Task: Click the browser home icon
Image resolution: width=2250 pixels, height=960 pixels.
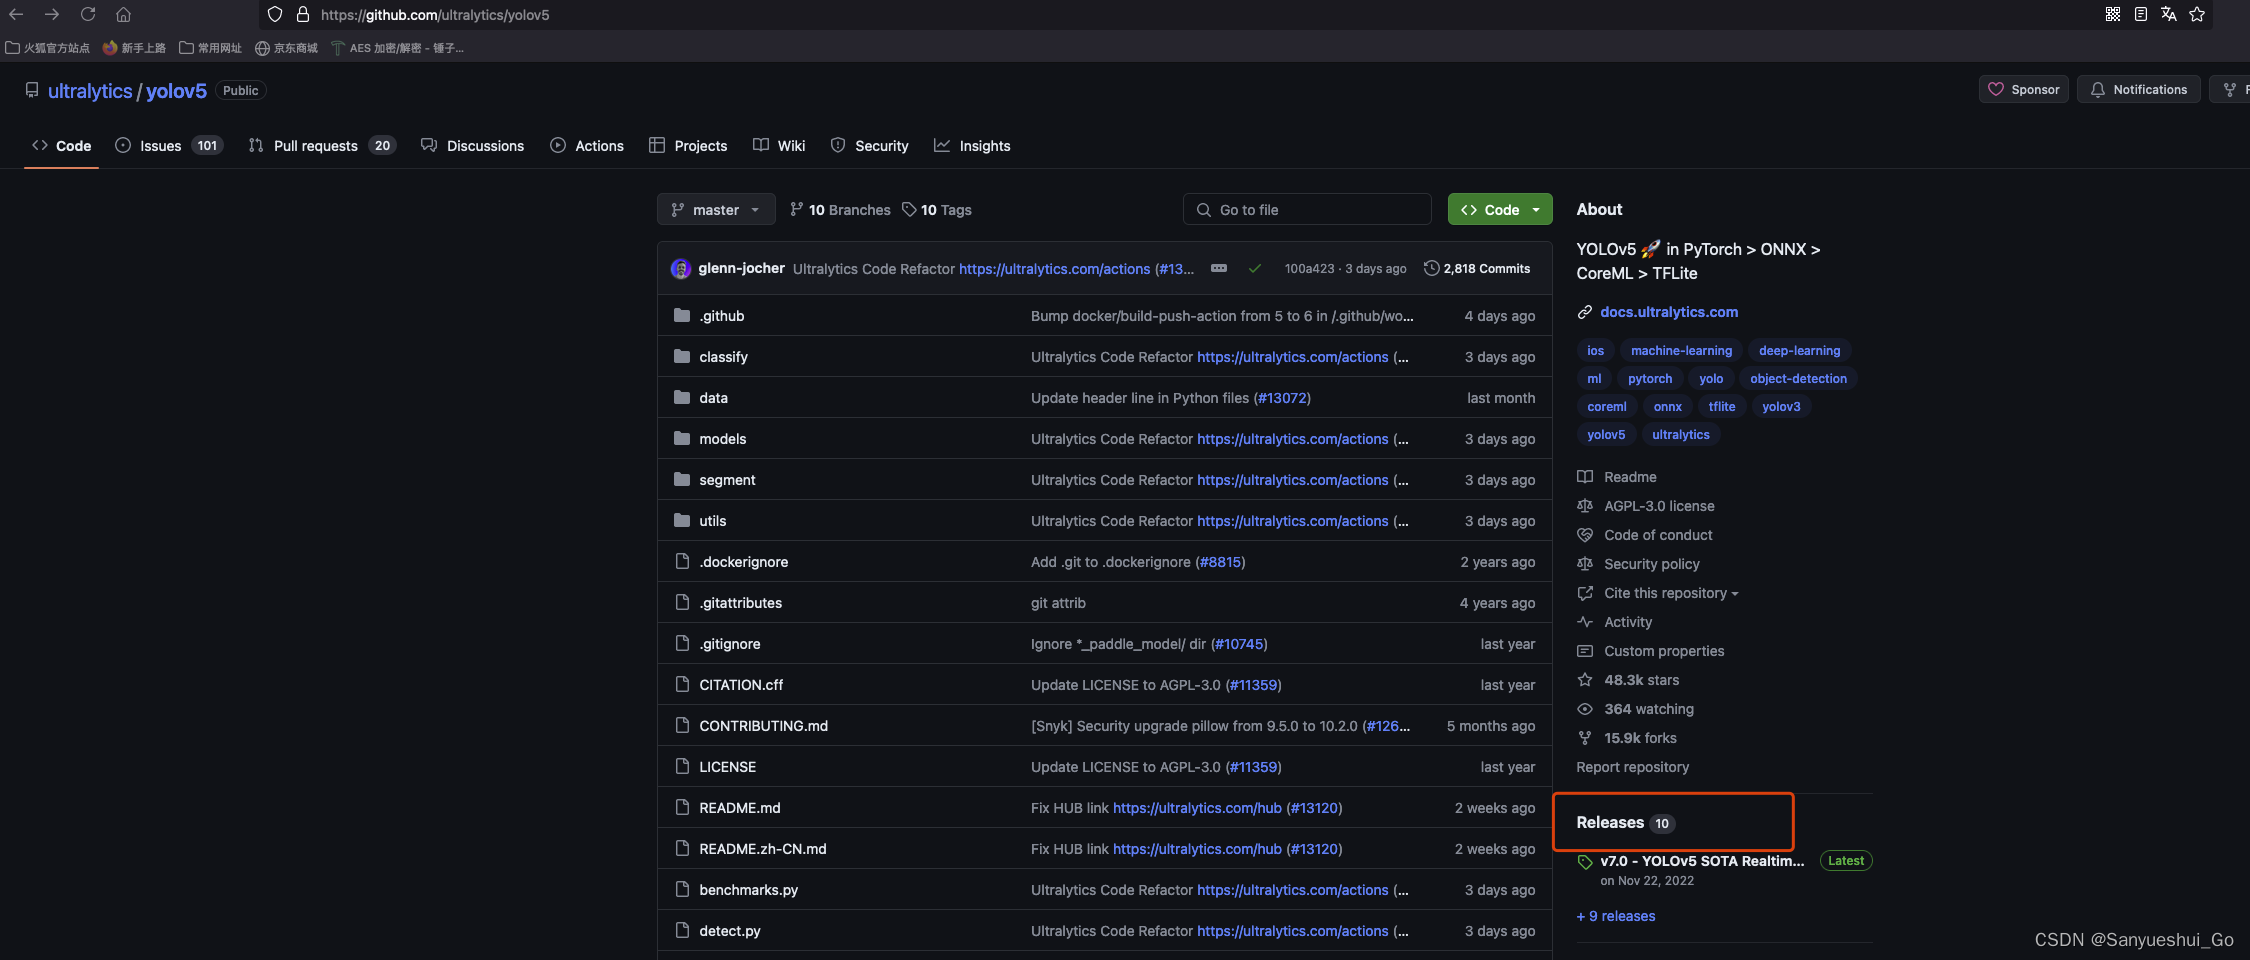Action: 124,14
